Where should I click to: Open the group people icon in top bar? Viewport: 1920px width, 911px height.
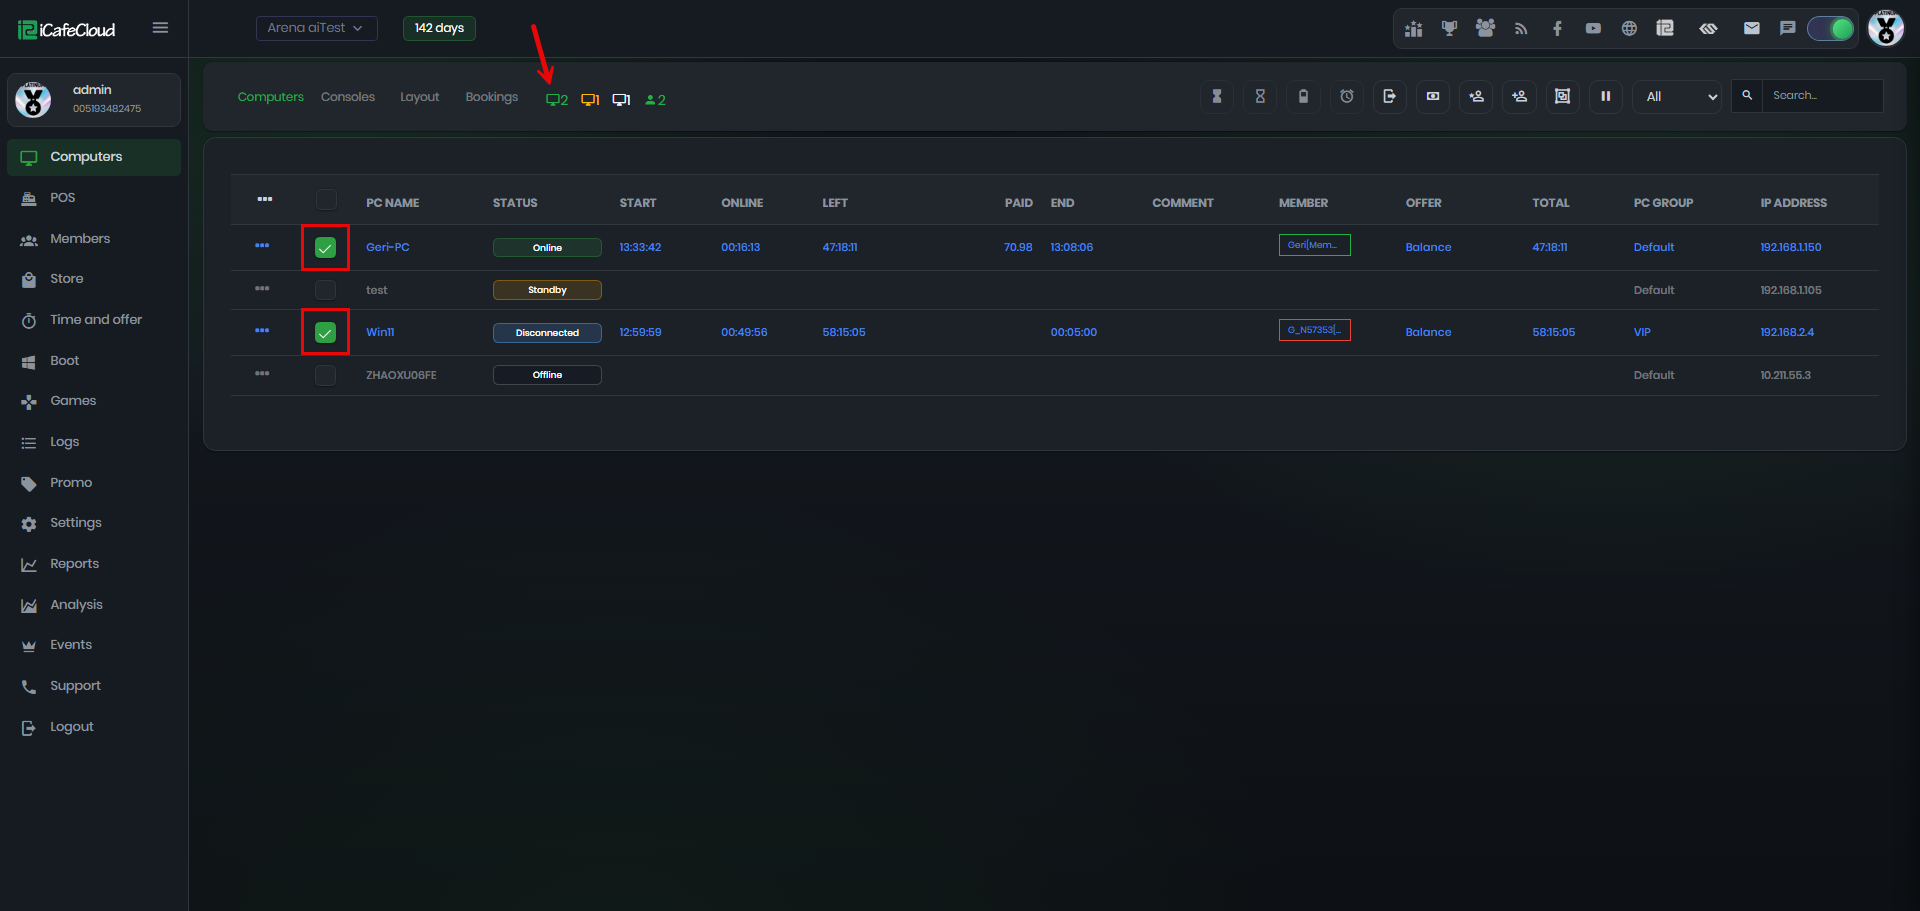pos(1485,29)
